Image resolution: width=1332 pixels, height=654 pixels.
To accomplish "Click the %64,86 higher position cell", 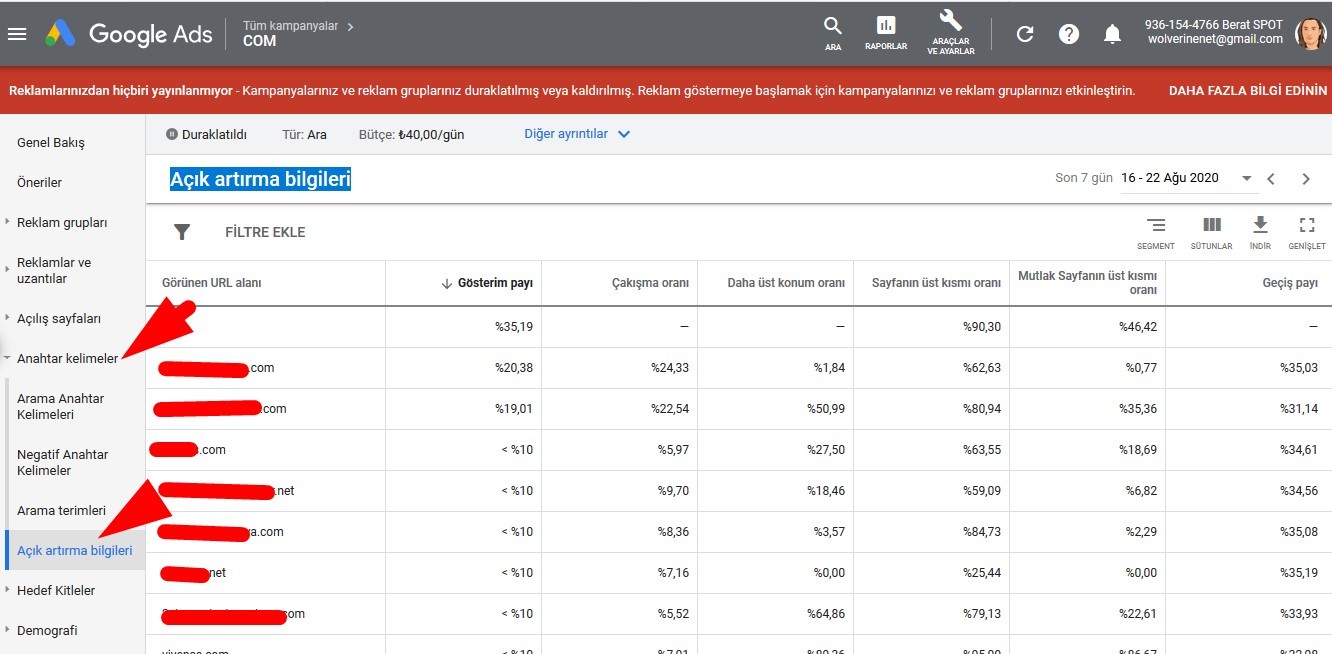I will coord(826,613).
